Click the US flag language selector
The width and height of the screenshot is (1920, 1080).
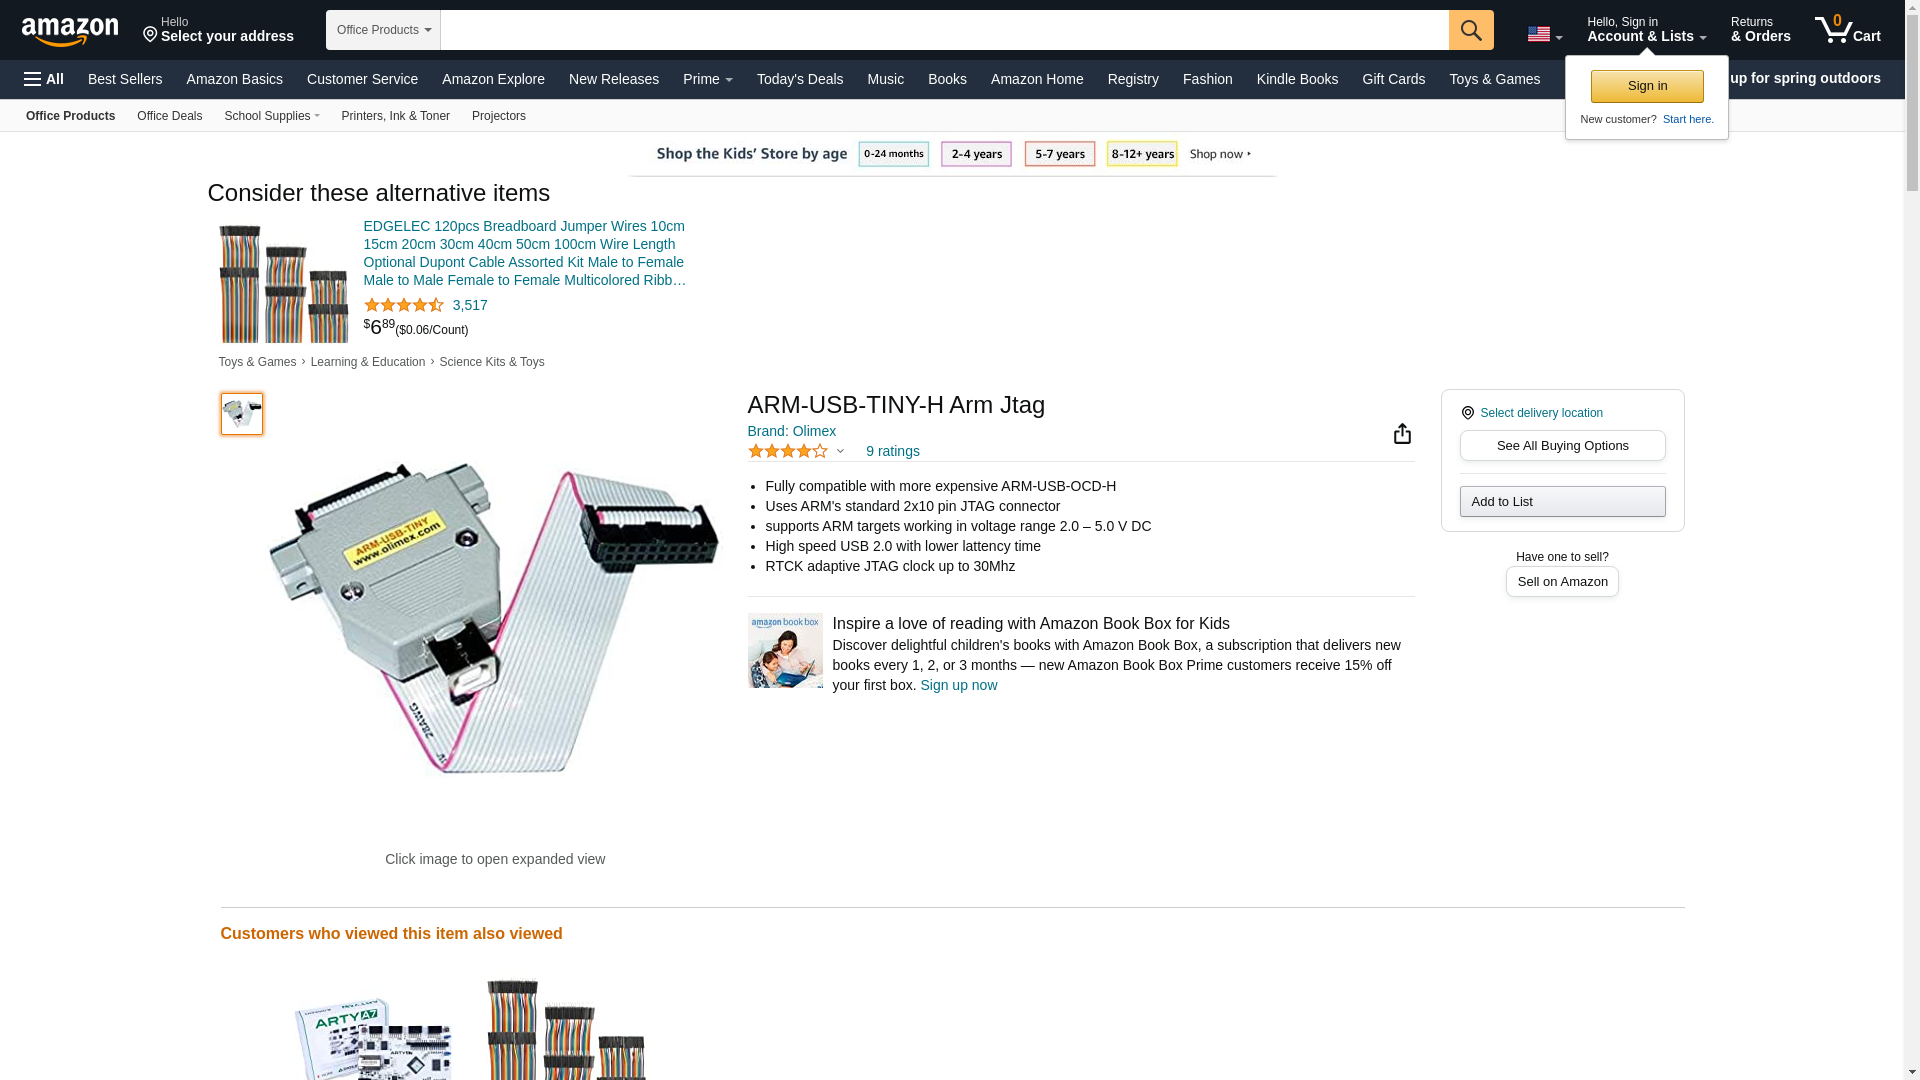pyautogui.click(x=1544, y=34)
